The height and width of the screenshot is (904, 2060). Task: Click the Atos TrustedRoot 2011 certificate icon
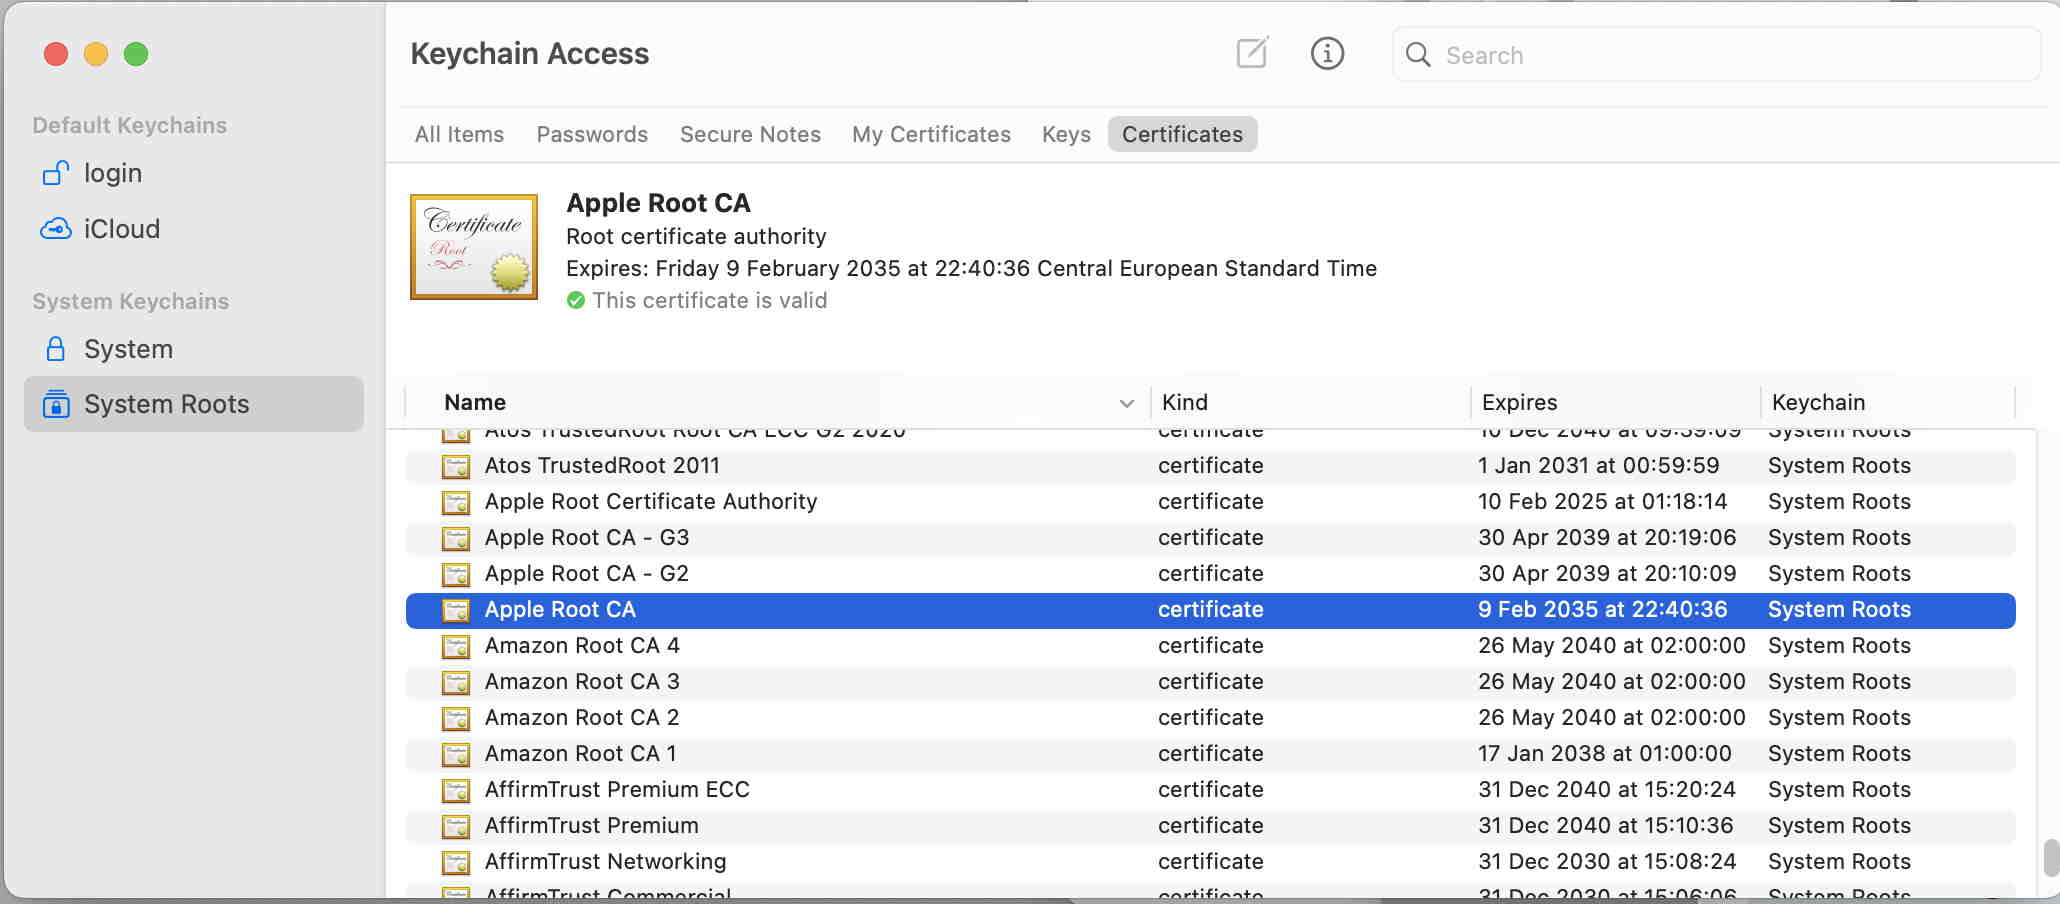[456, 466]
